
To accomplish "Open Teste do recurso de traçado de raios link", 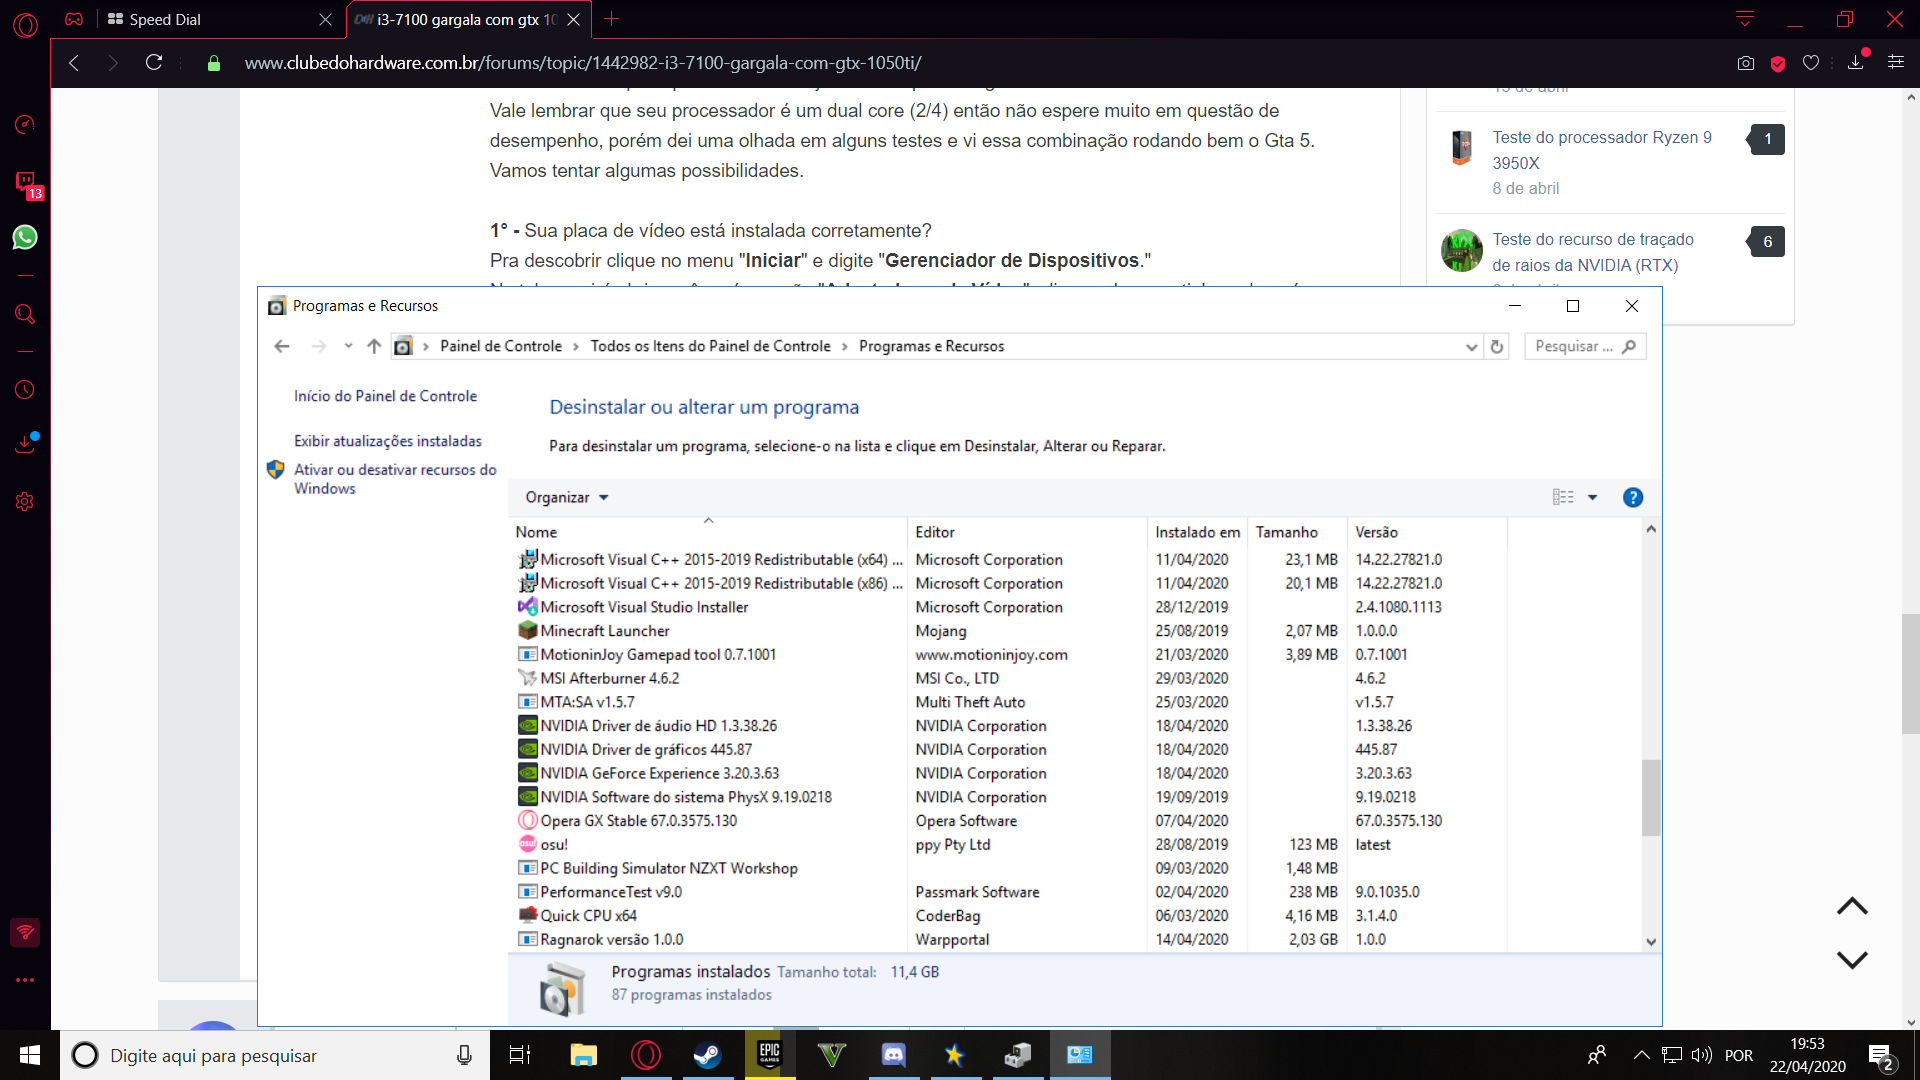I will [1593, 252].
